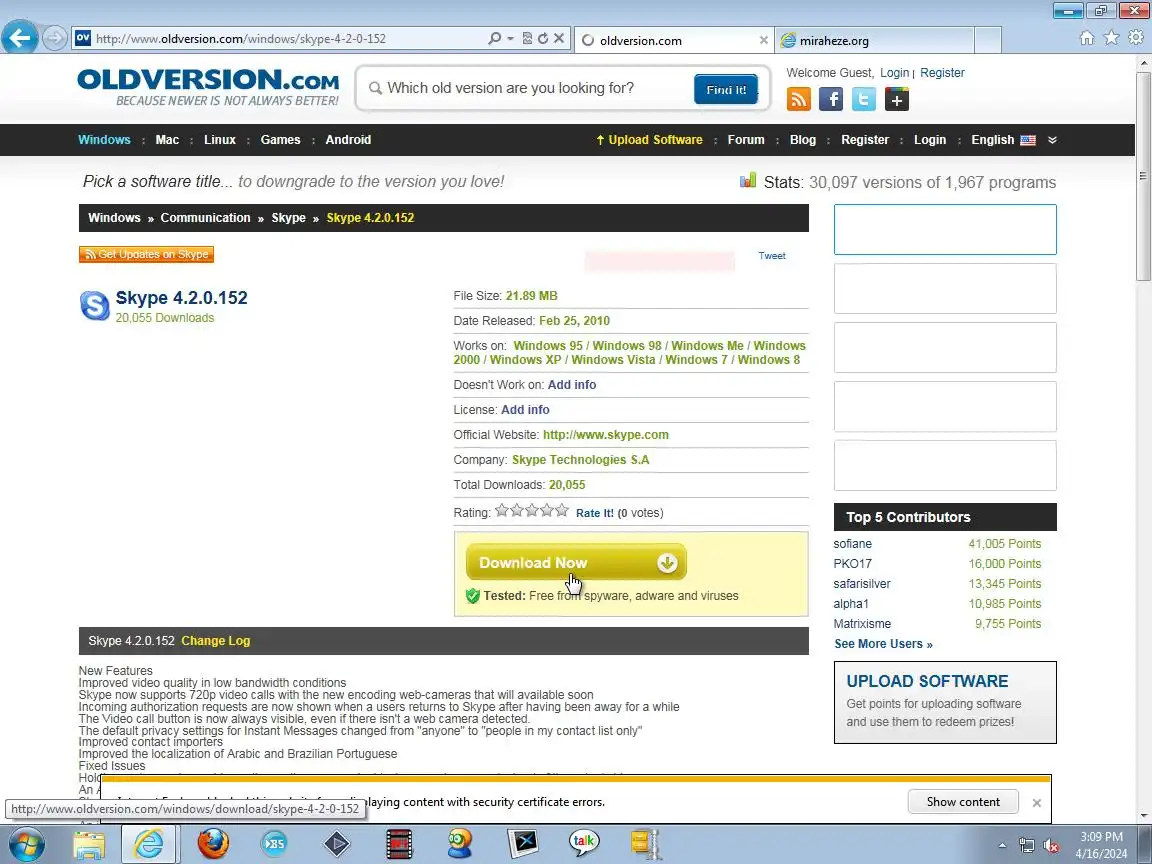Click Add info beside License
Viewport: 1152px width, 864px height.
525,409
